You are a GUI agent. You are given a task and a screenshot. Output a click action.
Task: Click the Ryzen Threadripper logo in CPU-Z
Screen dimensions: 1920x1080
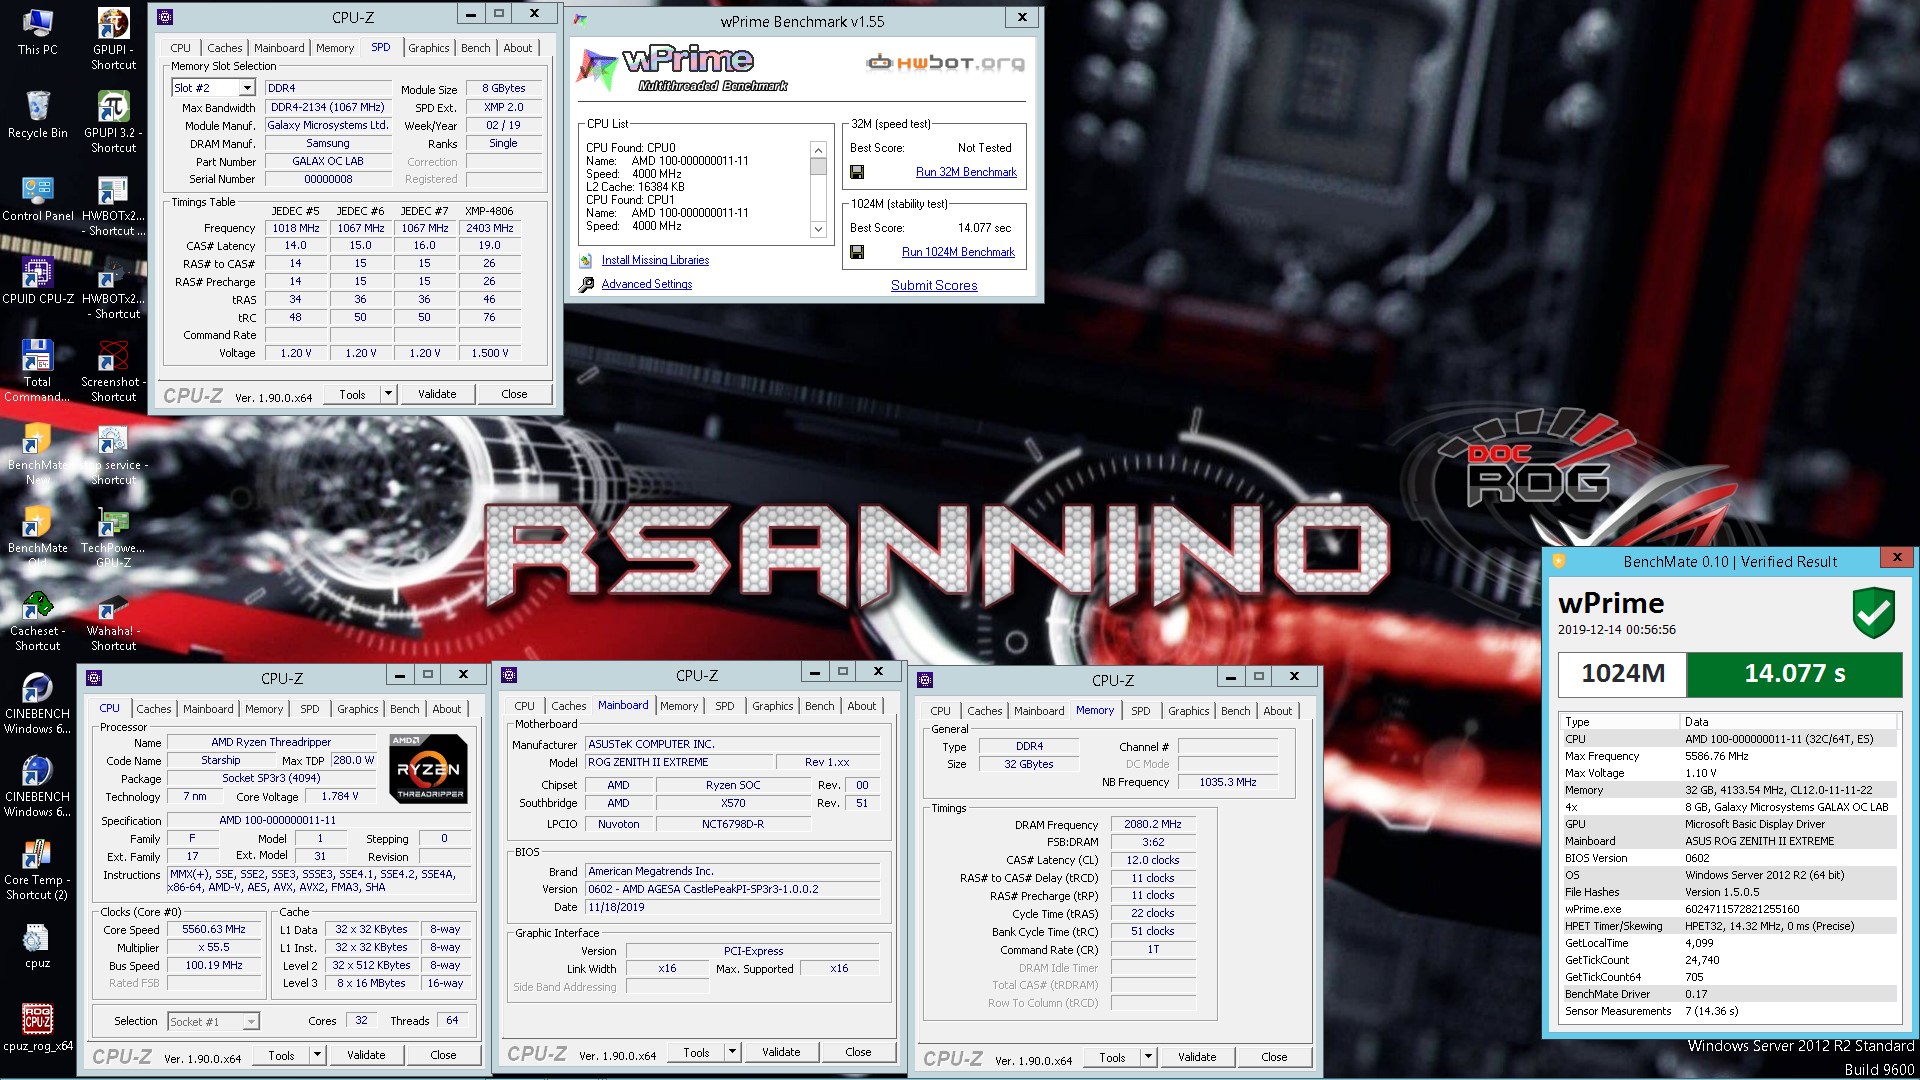[x=428, y=768]
